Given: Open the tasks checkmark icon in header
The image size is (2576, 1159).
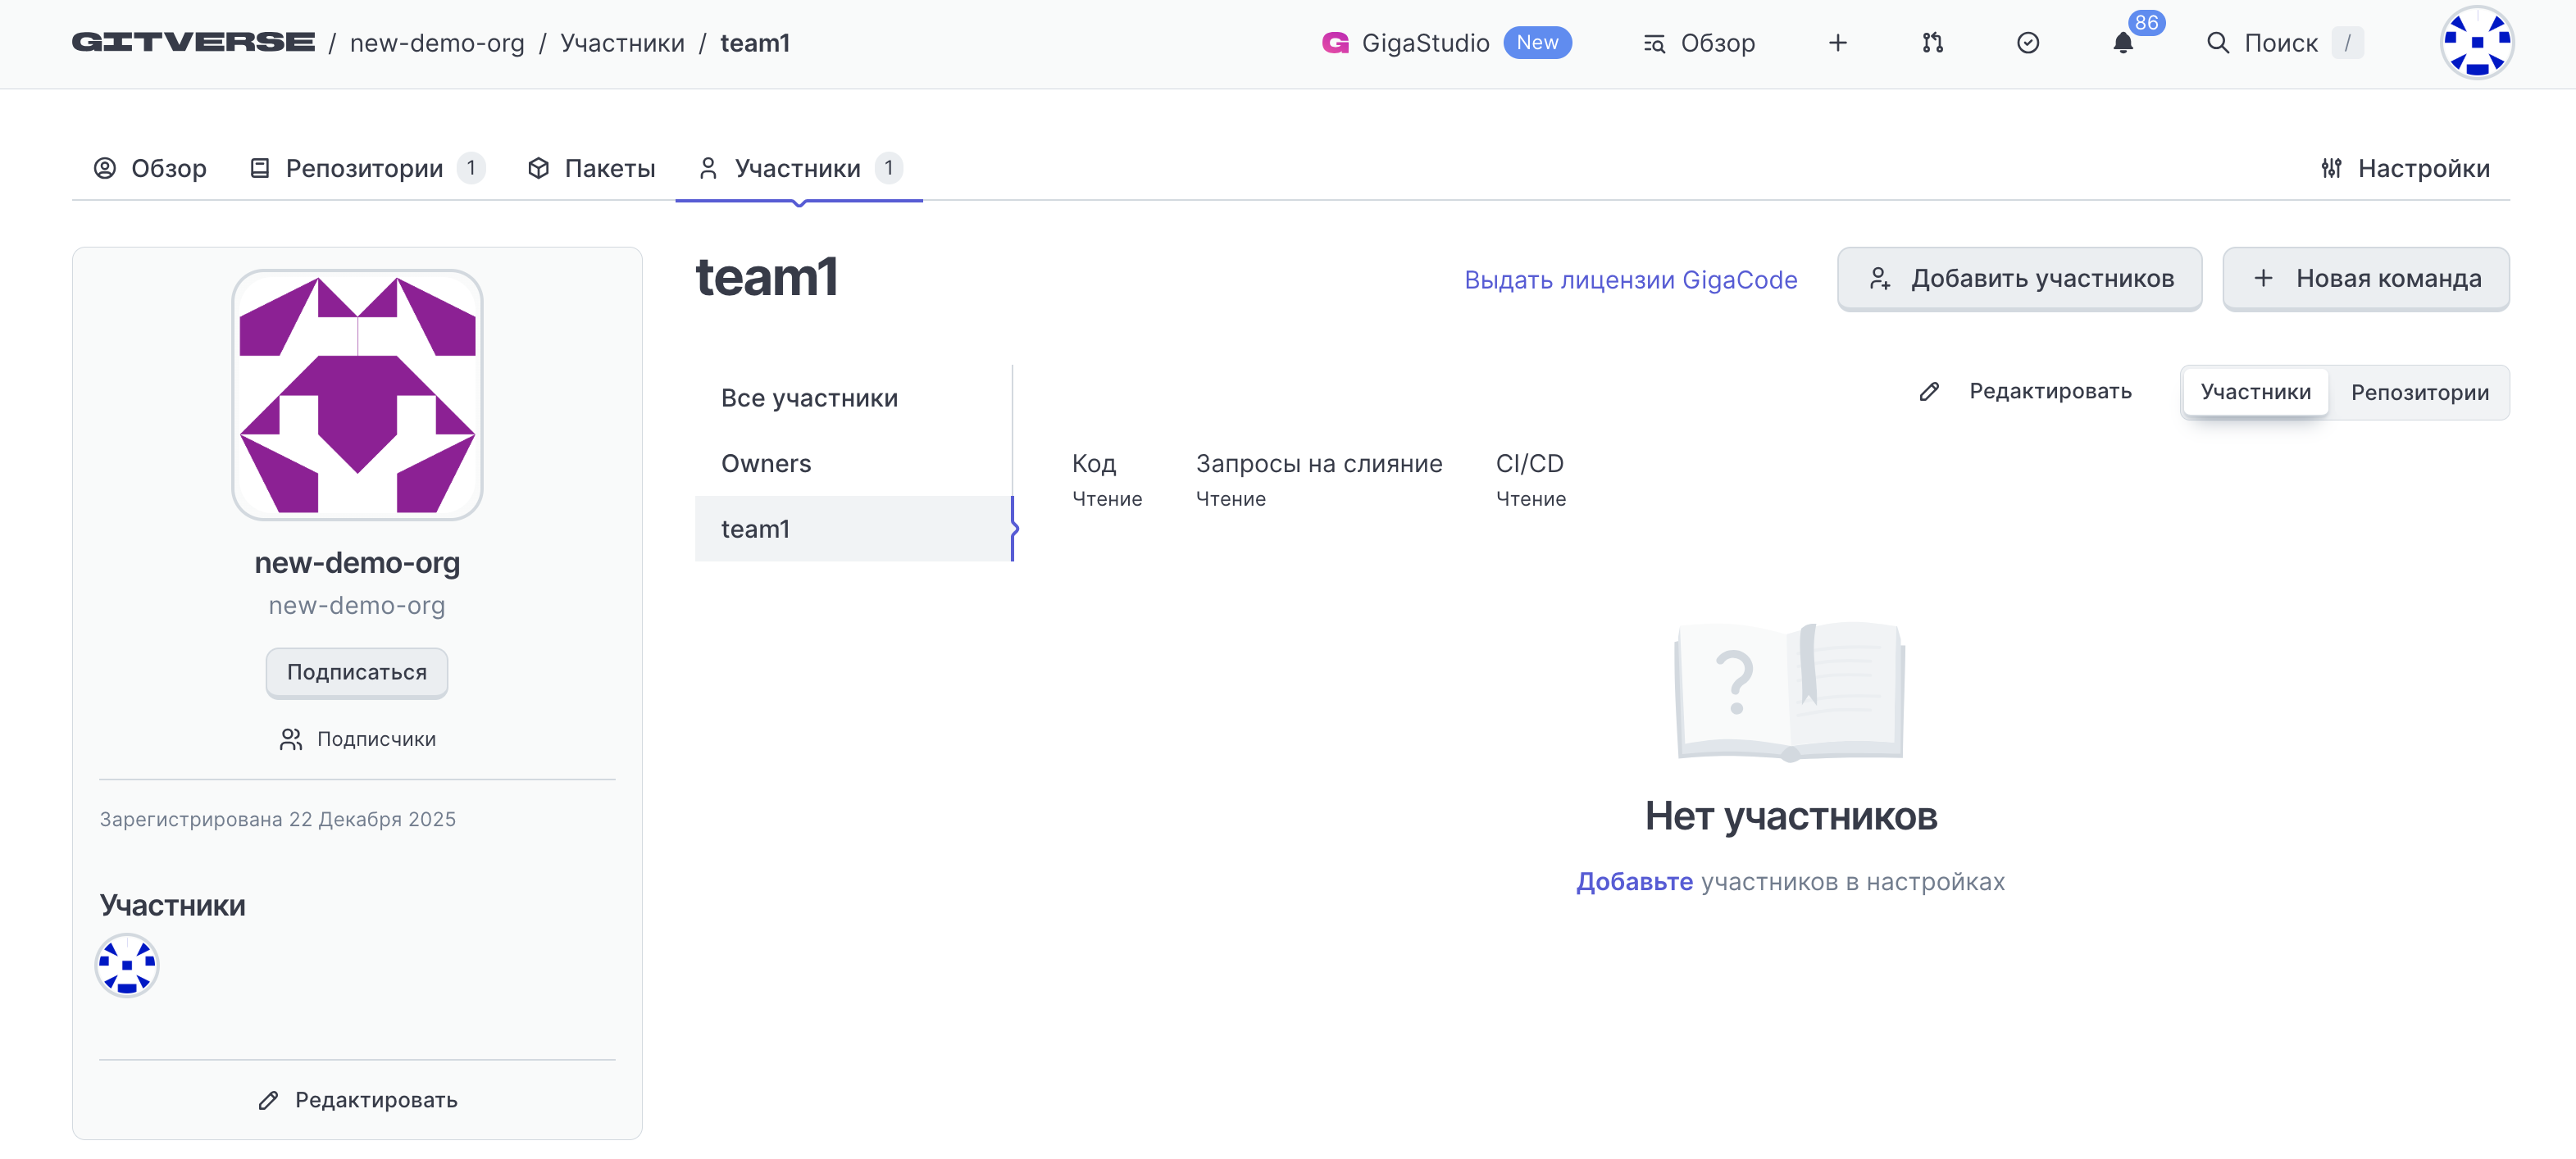Looking at the screenshot, I should click(x=2027, y=43).
